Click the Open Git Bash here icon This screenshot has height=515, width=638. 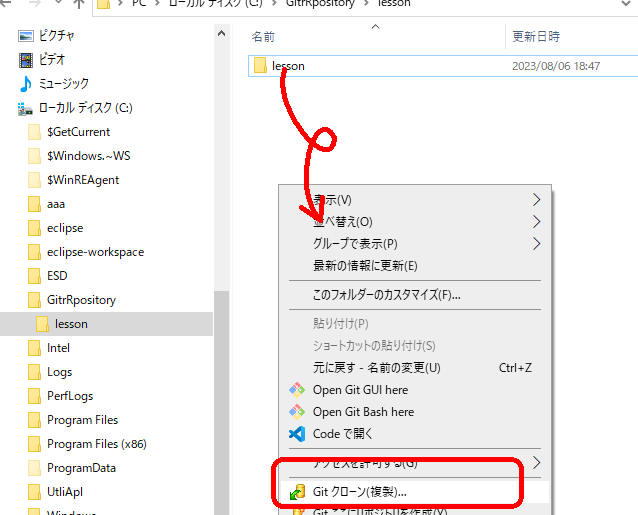tap(297, 412)
